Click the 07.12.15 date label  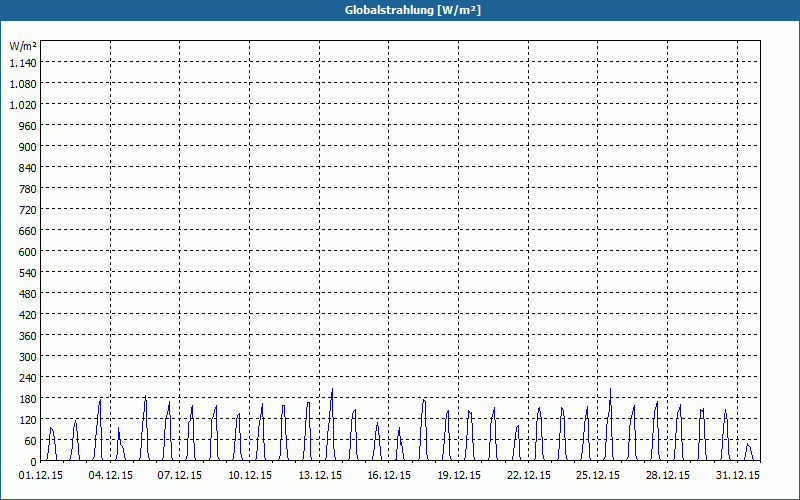click(180, 476)
